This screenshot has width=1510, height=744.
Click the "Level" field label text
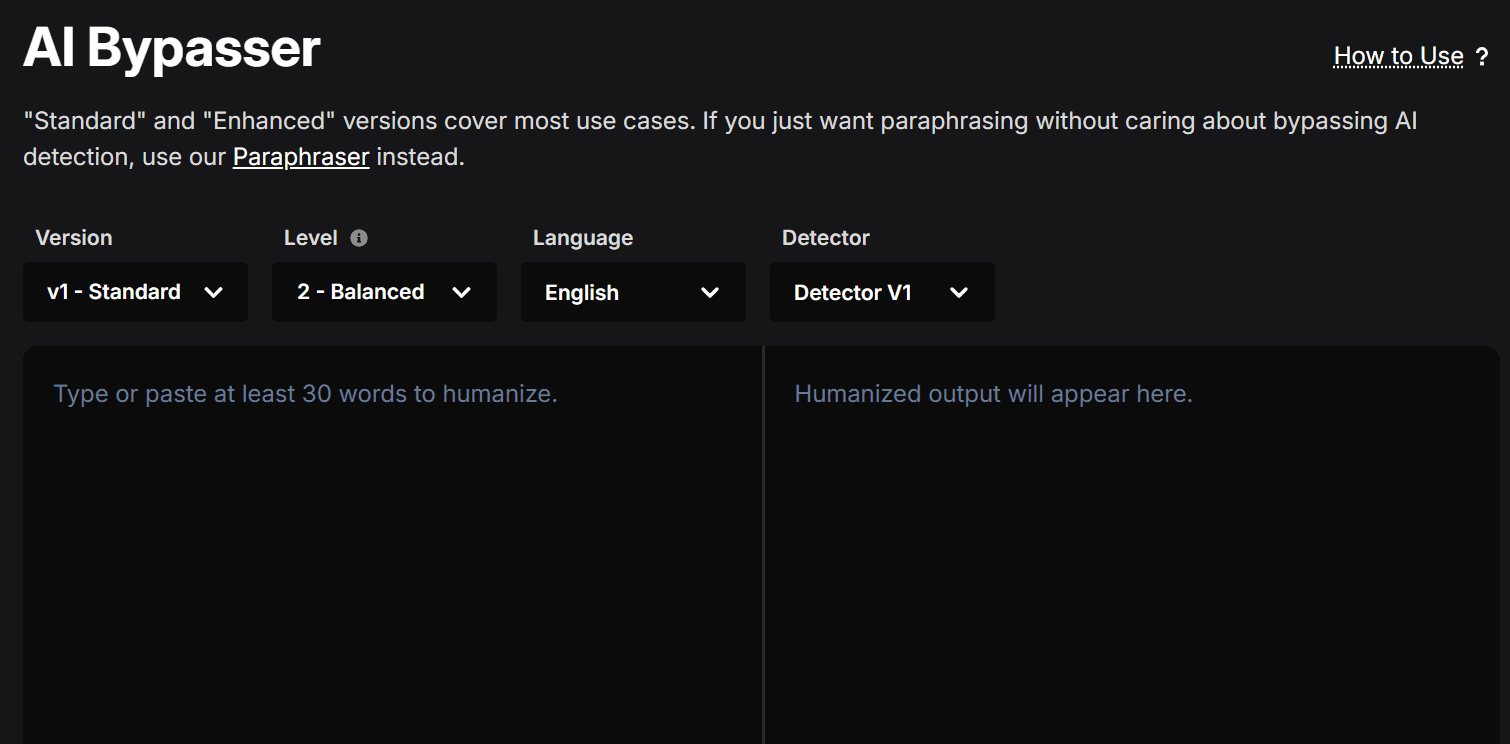tap(311, 238)
